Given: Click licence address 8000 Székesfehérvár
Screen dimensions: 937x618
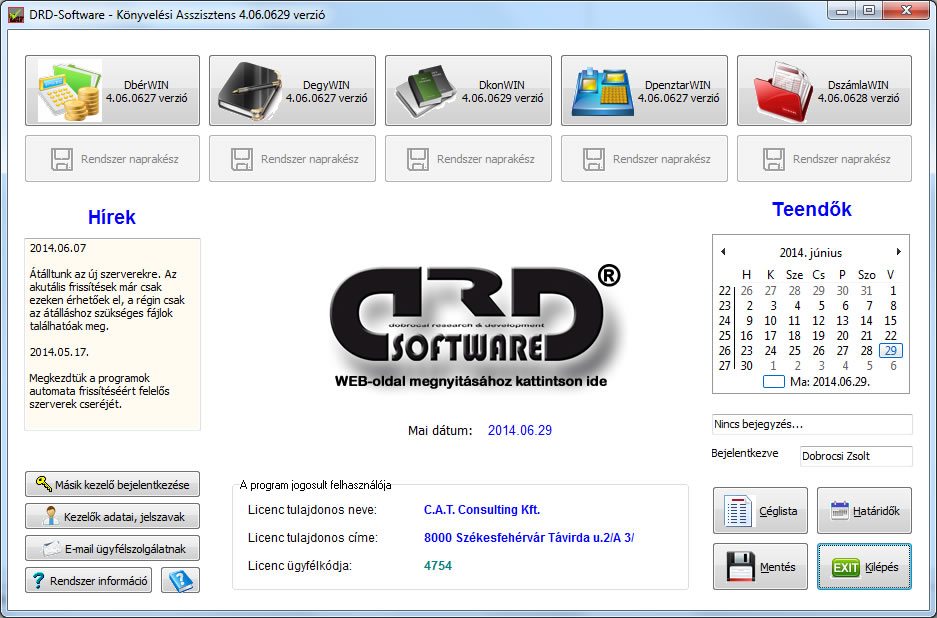Looking at the screenshot, I should [529, 538].
